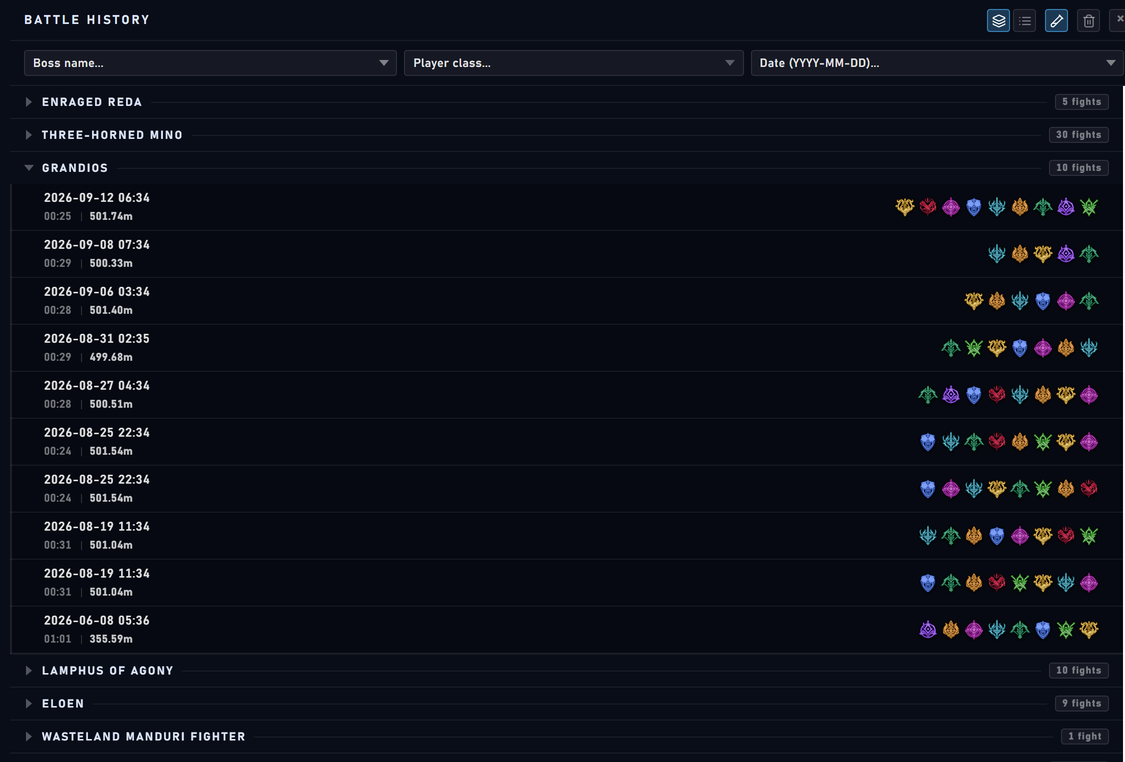Screen dimensions: 1125x762
Task: Select purple class icon in 2026-09-08 07:34 fight
Action: click(x=1066, y=254)
